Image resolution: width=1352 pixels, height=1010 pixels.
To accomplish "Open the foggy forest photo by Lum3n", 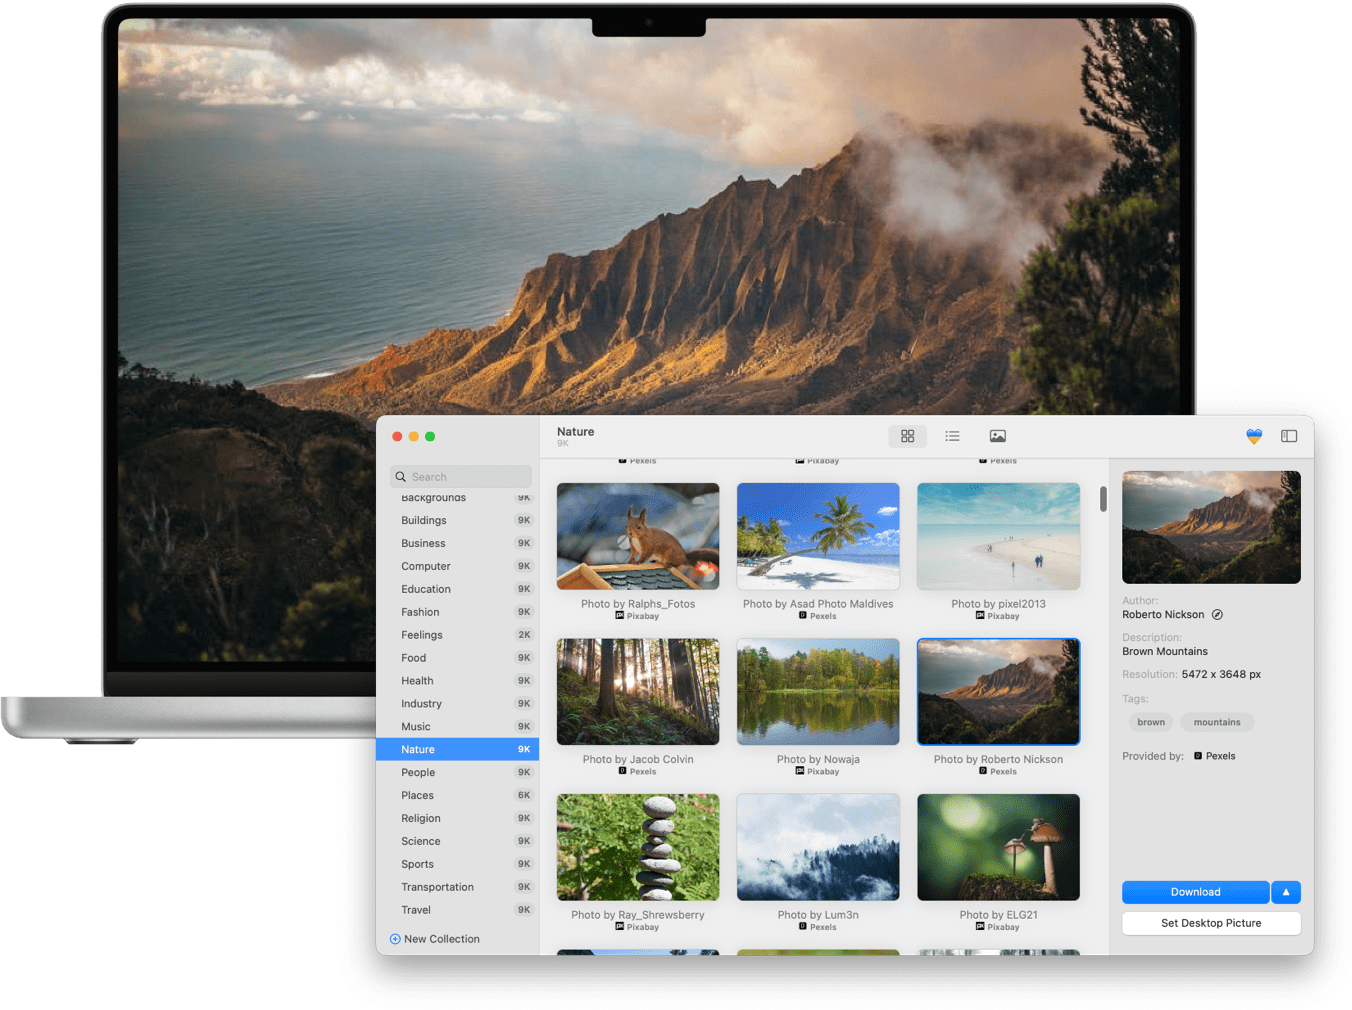I will tap(818, 847).
